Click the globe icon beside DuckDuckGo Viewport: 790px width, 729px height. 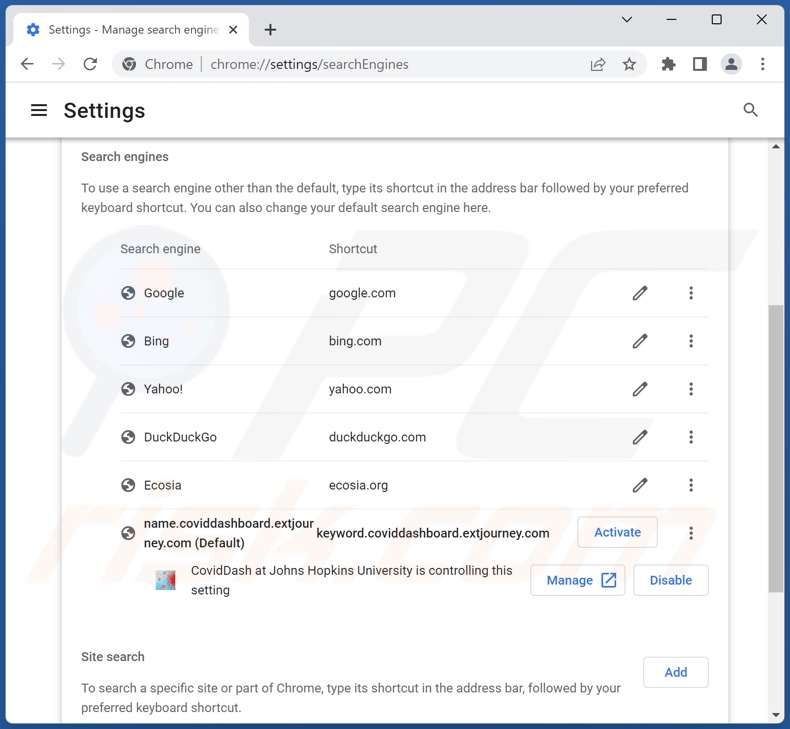[x=128, y=437]
